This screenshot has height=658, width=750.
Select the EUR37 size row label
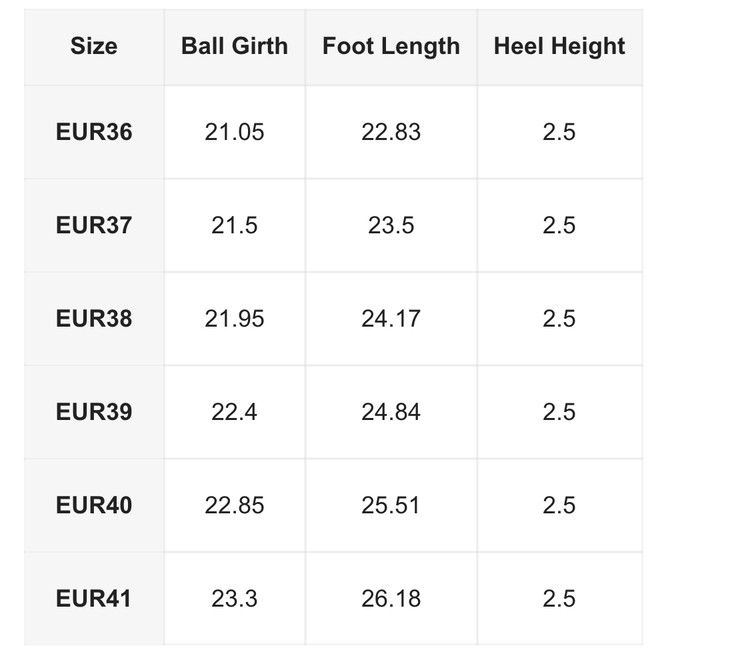tap(94, 225)
